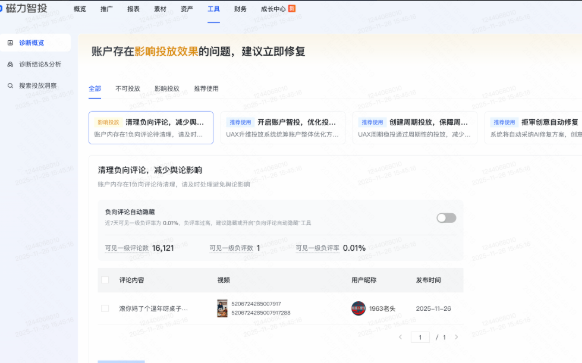Click the 诊断概览 sidebar icon
This screenshot has width=582, height=363.
[x=10, y=43]
